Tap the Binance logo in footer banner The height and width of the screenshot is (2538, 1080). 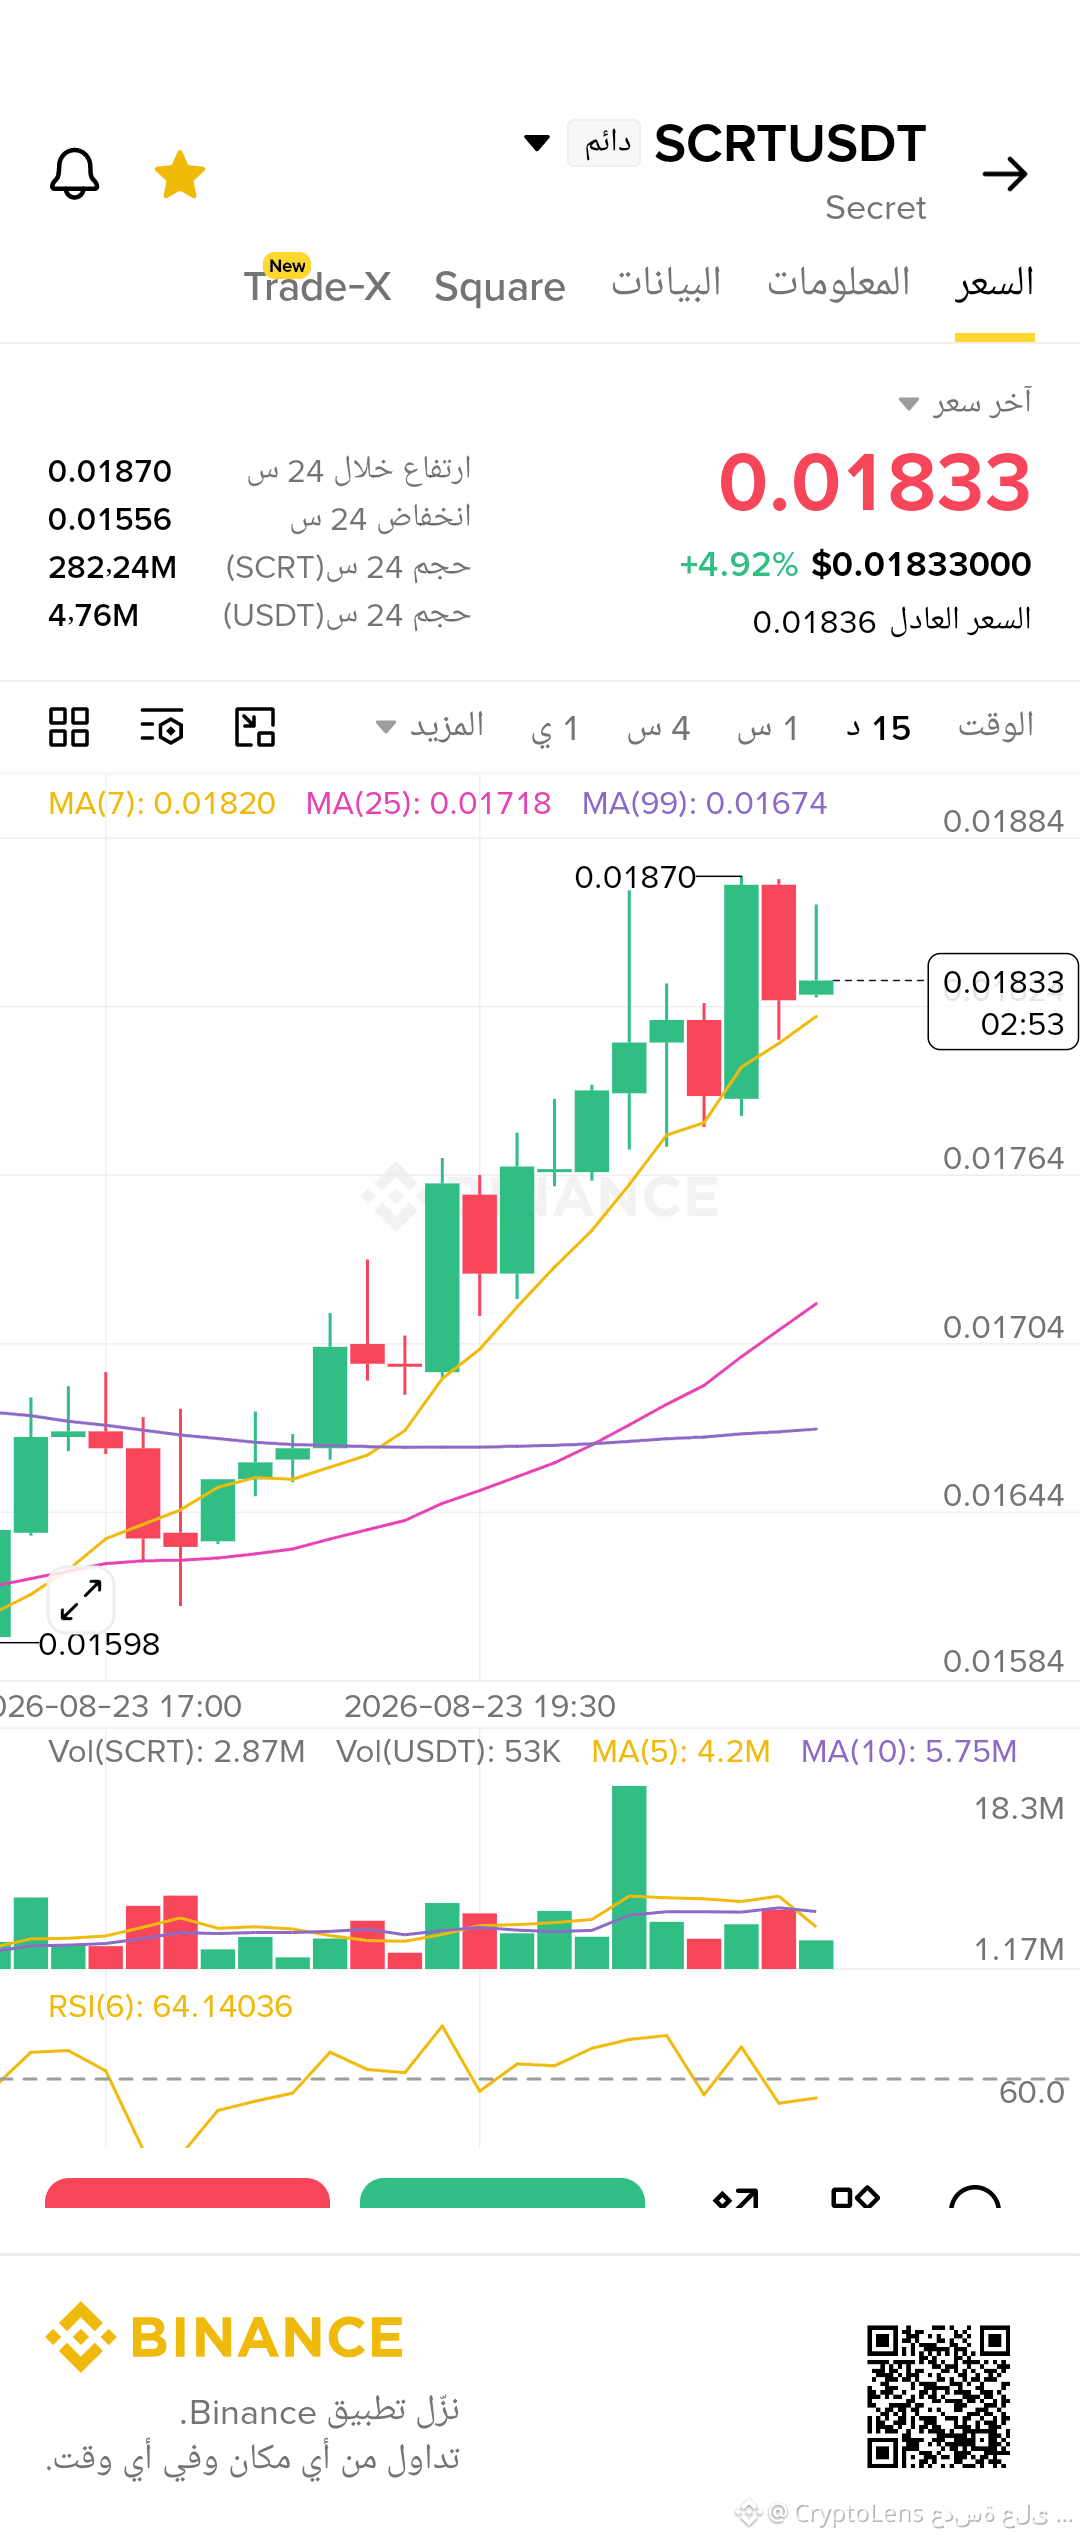point(224,2338)
